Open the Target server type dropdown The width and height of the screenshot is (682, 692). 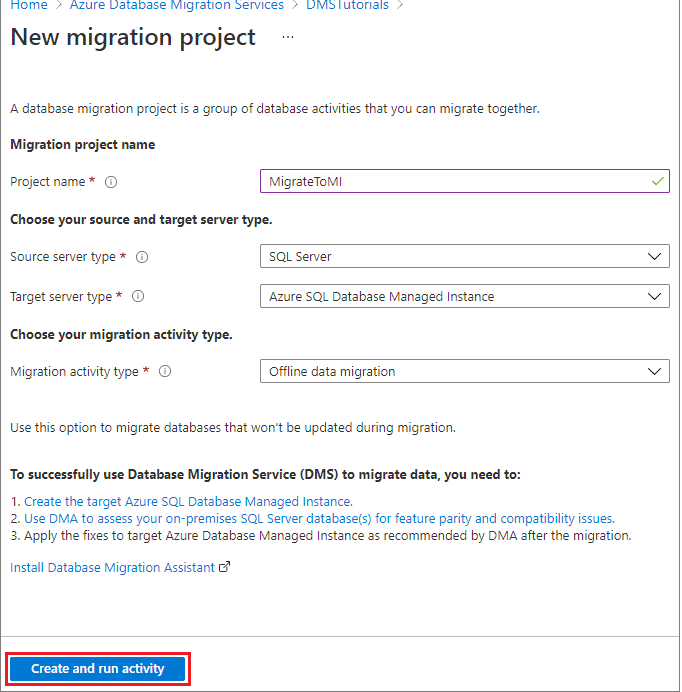[x=656, y=297]
